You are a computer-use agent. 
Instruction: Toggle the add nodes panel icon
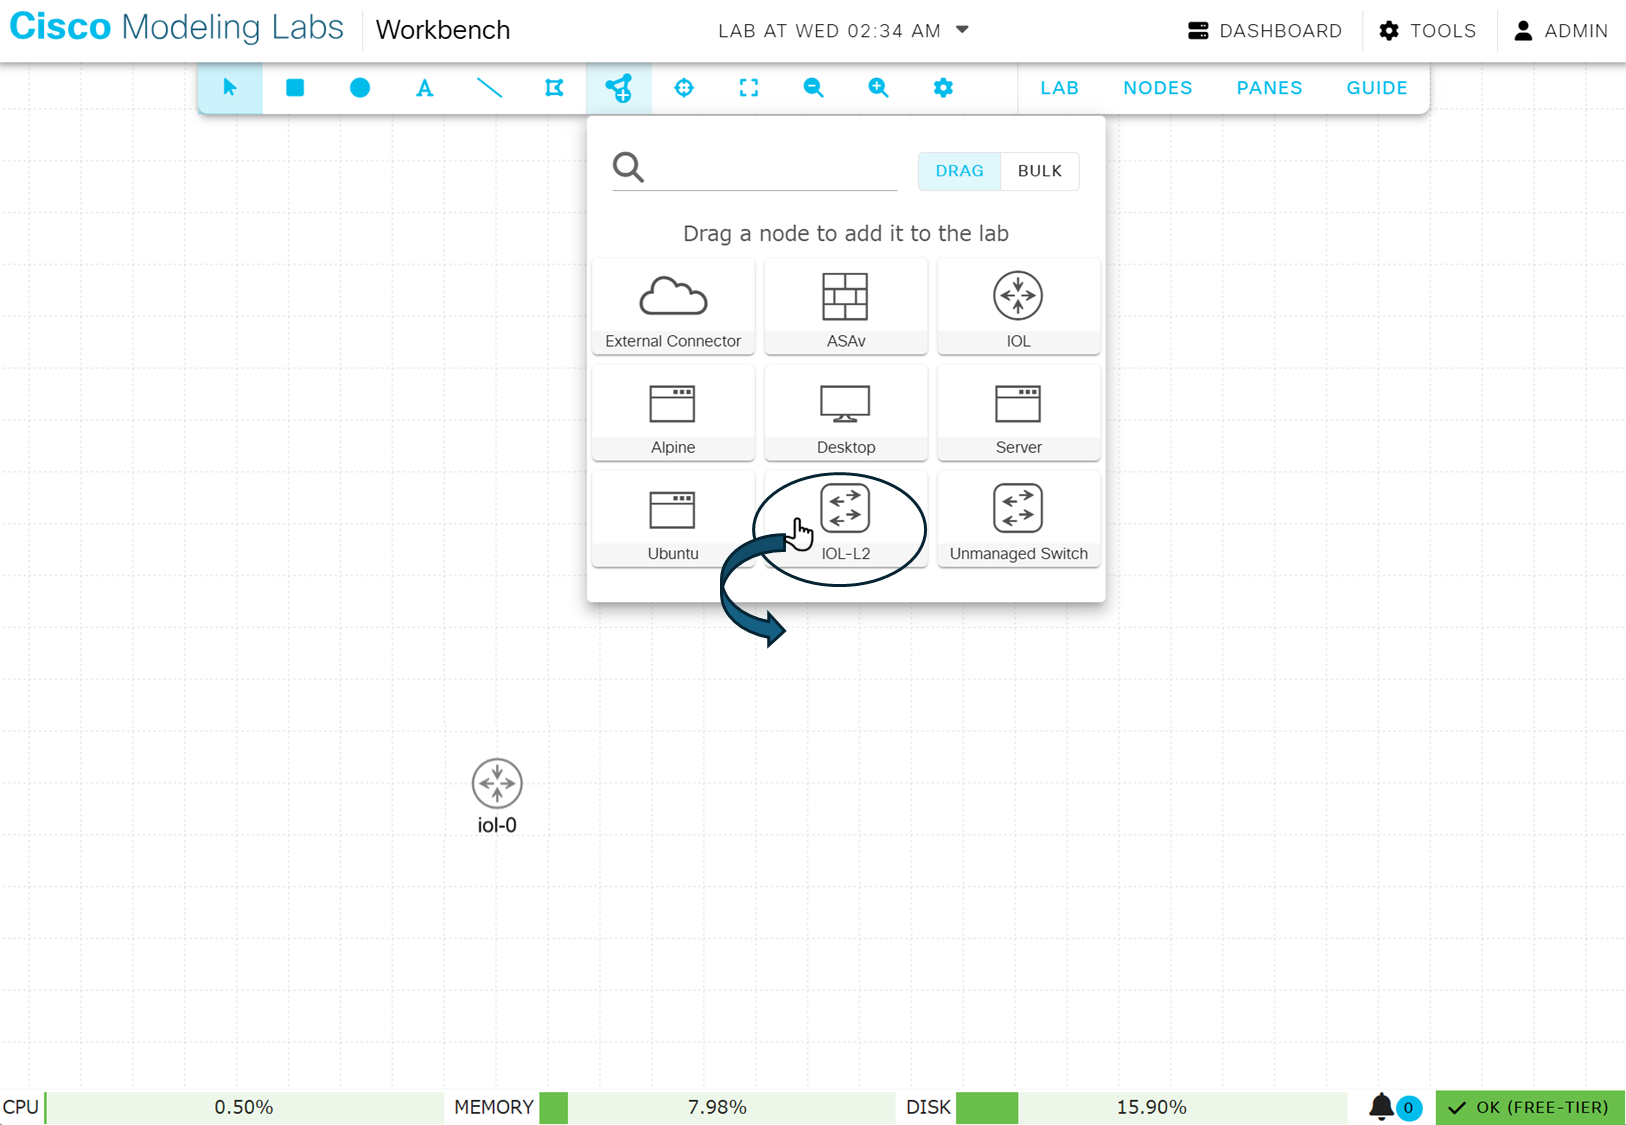[619, 88]
